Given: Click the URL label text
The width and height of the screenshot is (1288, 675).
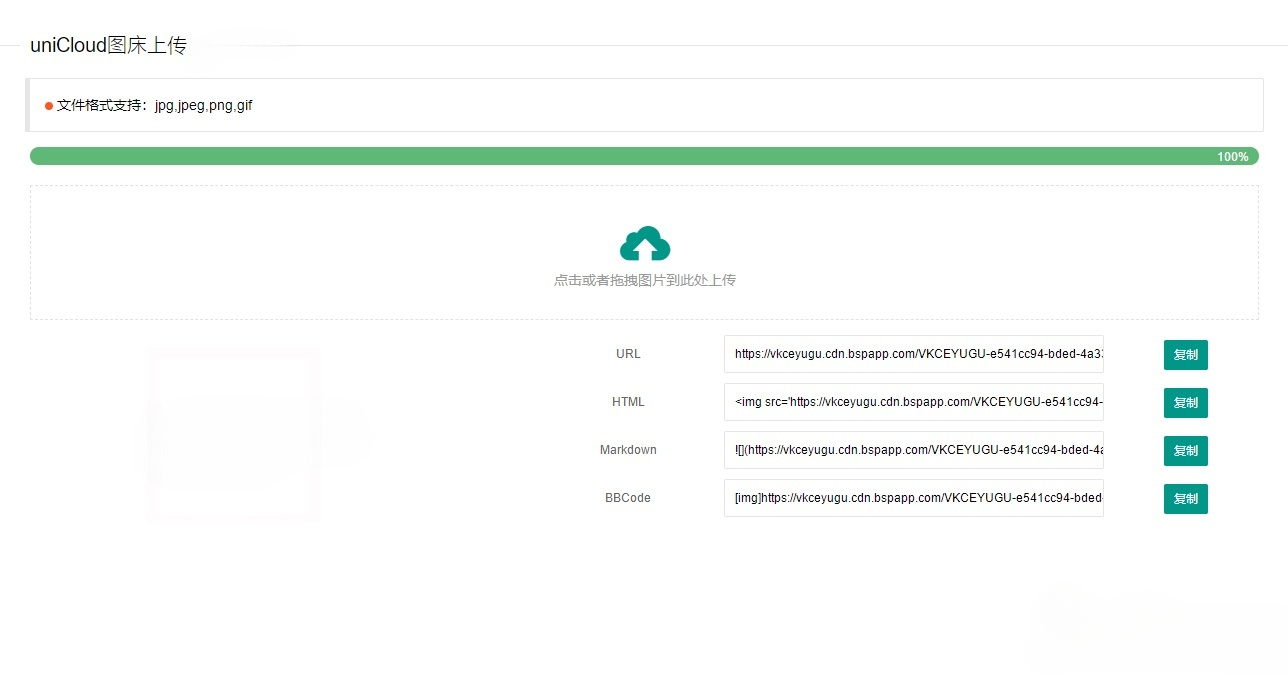Looking at the screenshot, I should coord(628,354).
